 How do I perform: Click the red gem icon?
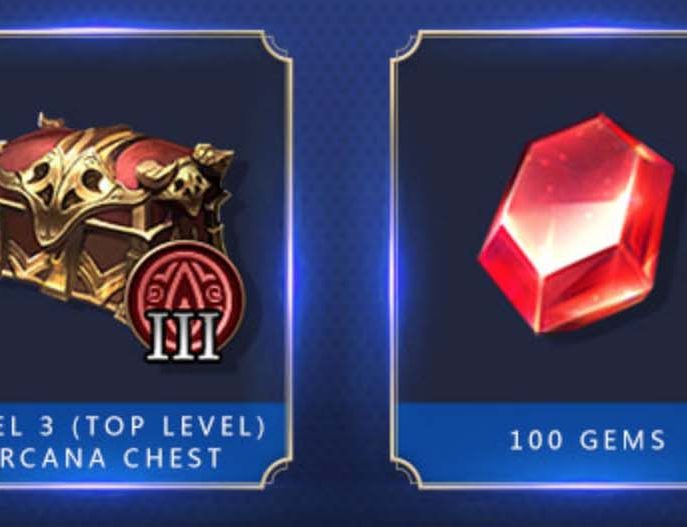coord(576,223)
